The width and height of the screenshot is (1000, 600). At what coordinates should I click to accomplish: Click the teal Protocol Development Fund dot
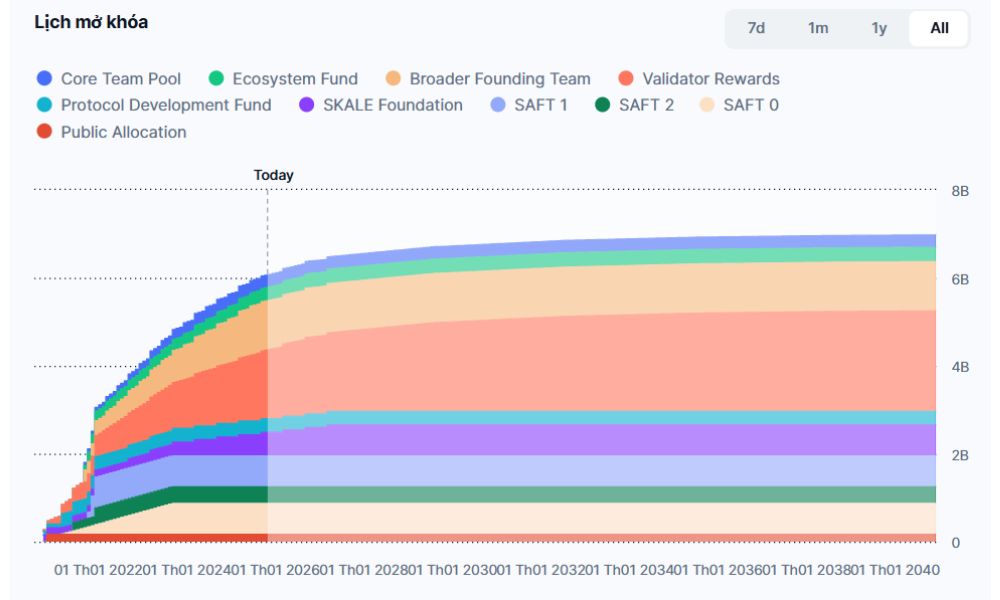coord(44,105)
